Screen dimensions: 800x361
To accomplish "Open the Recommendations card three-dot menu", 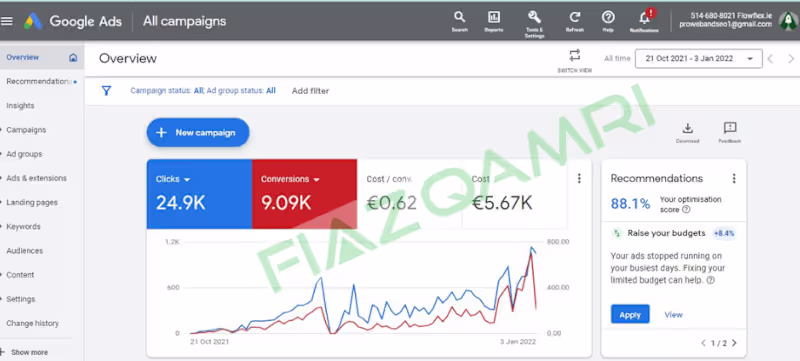I will [734, 178].
